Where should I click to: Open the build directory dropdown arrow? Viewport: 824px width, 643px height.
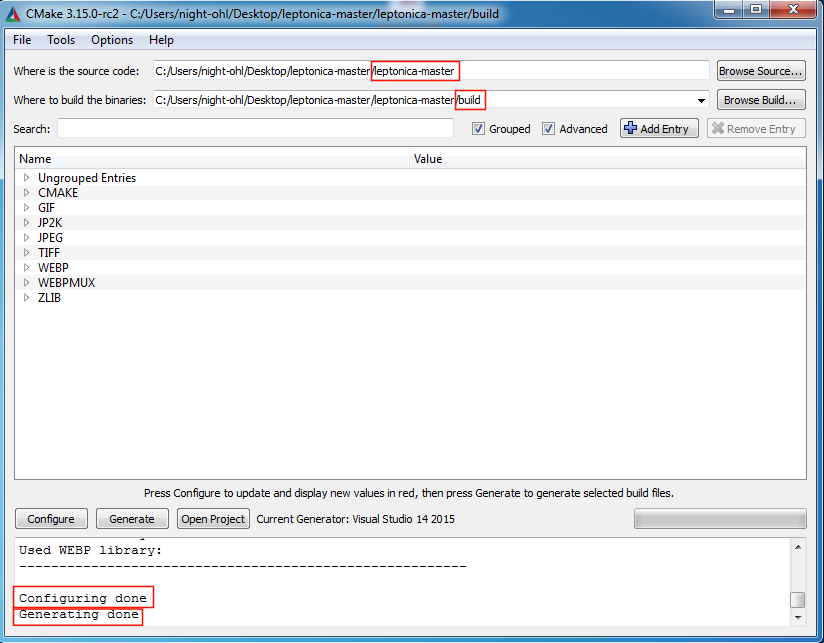[701, 100]
